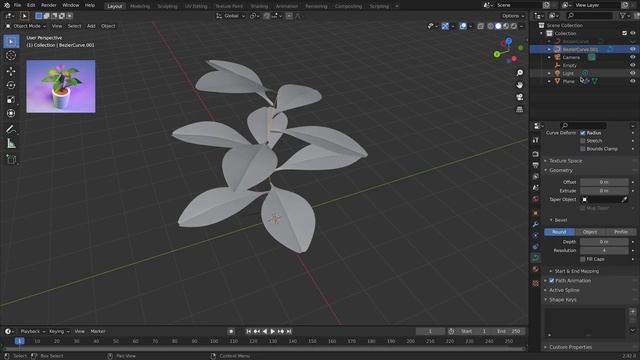Open the Material properties tab icon
The image size is (640, 360).
pos(536,269)
